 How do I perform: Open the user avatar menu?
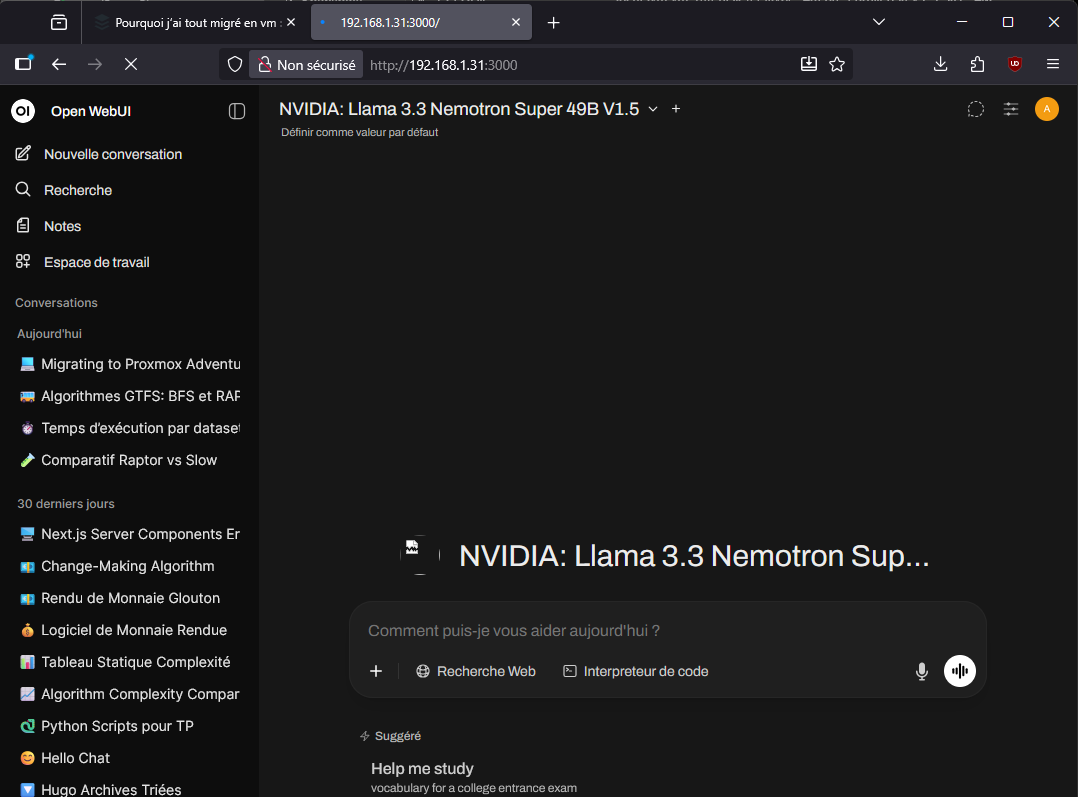click(x=1046, y=109)
